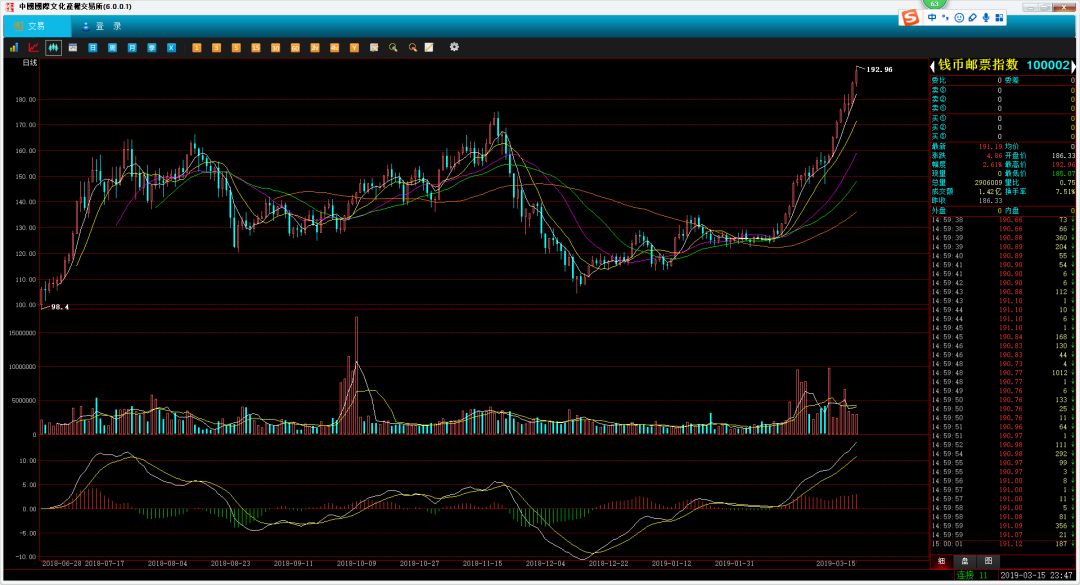Open Sogou skin/pen tool icon
This screenshot has height=585, width=1080.
click(x=973, y=18)
